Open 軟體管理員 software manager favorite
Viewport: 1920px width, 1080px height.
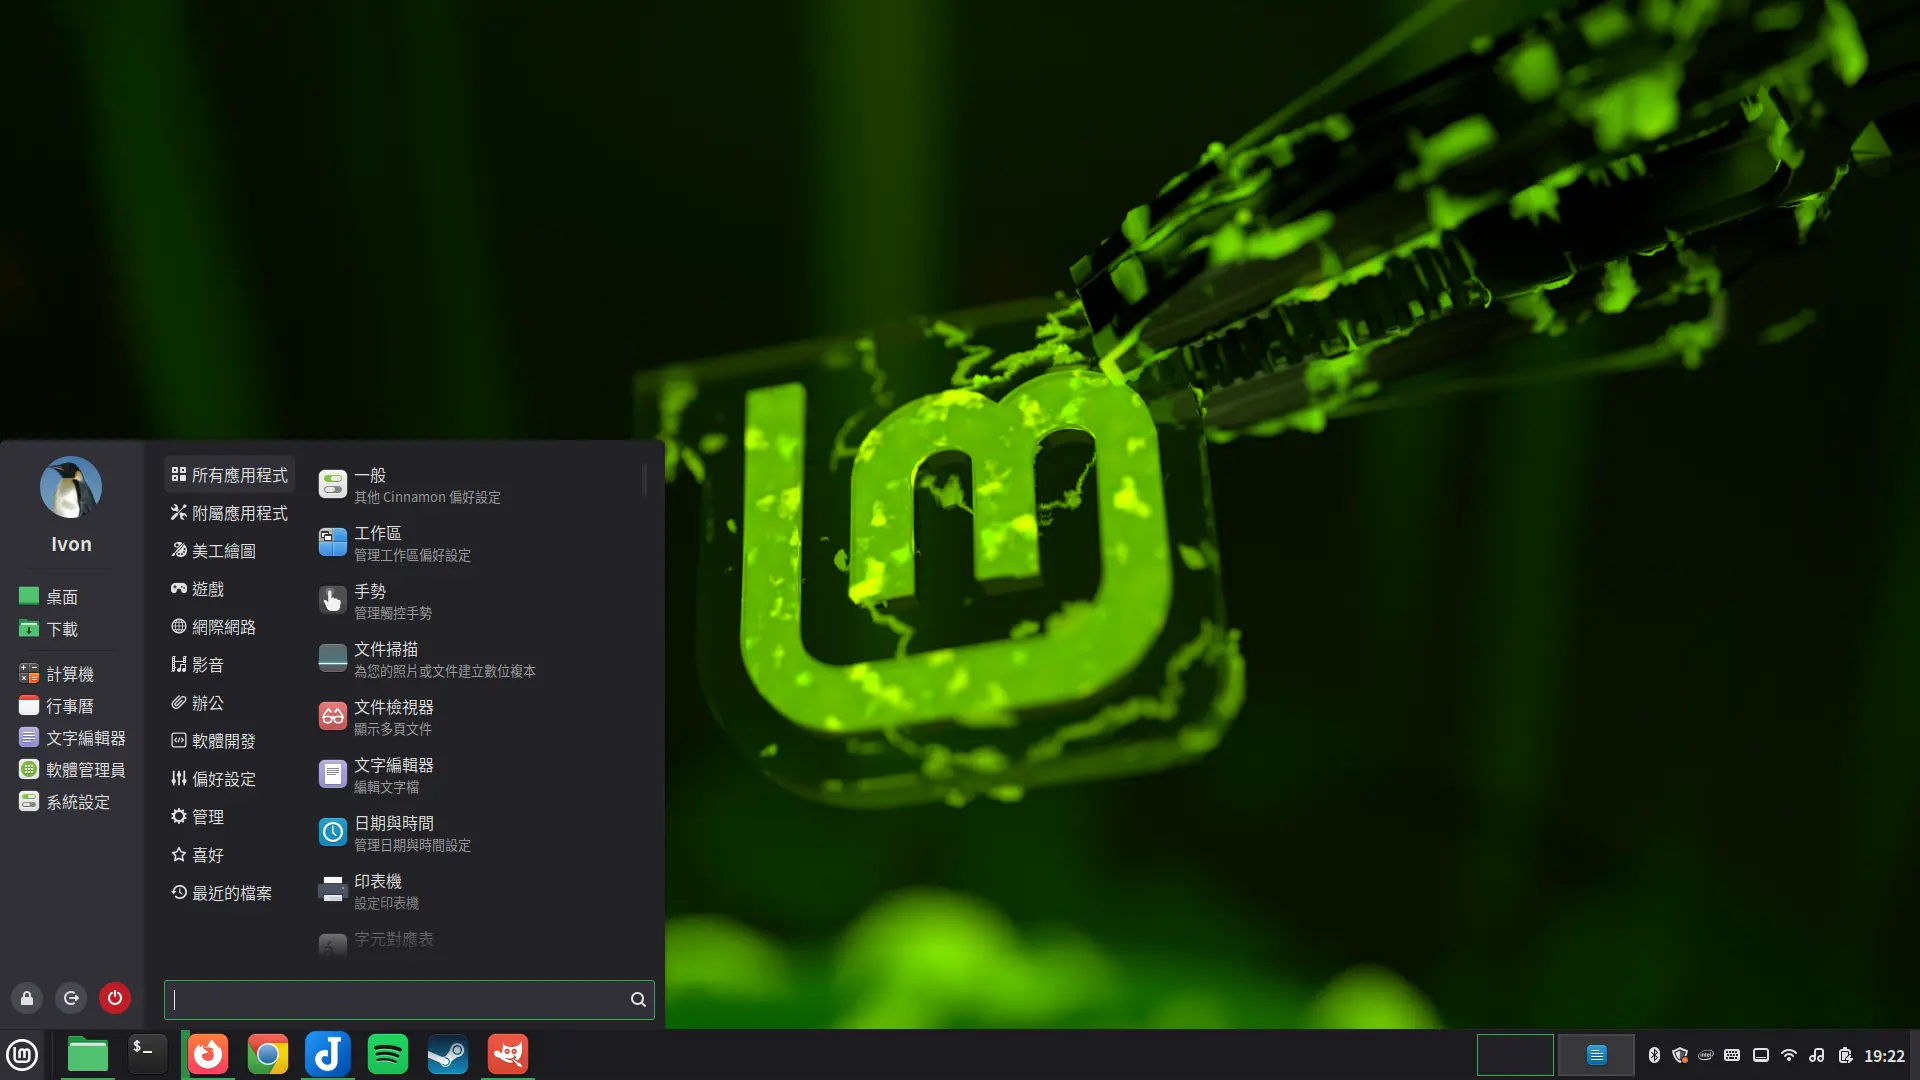(85, 770)
